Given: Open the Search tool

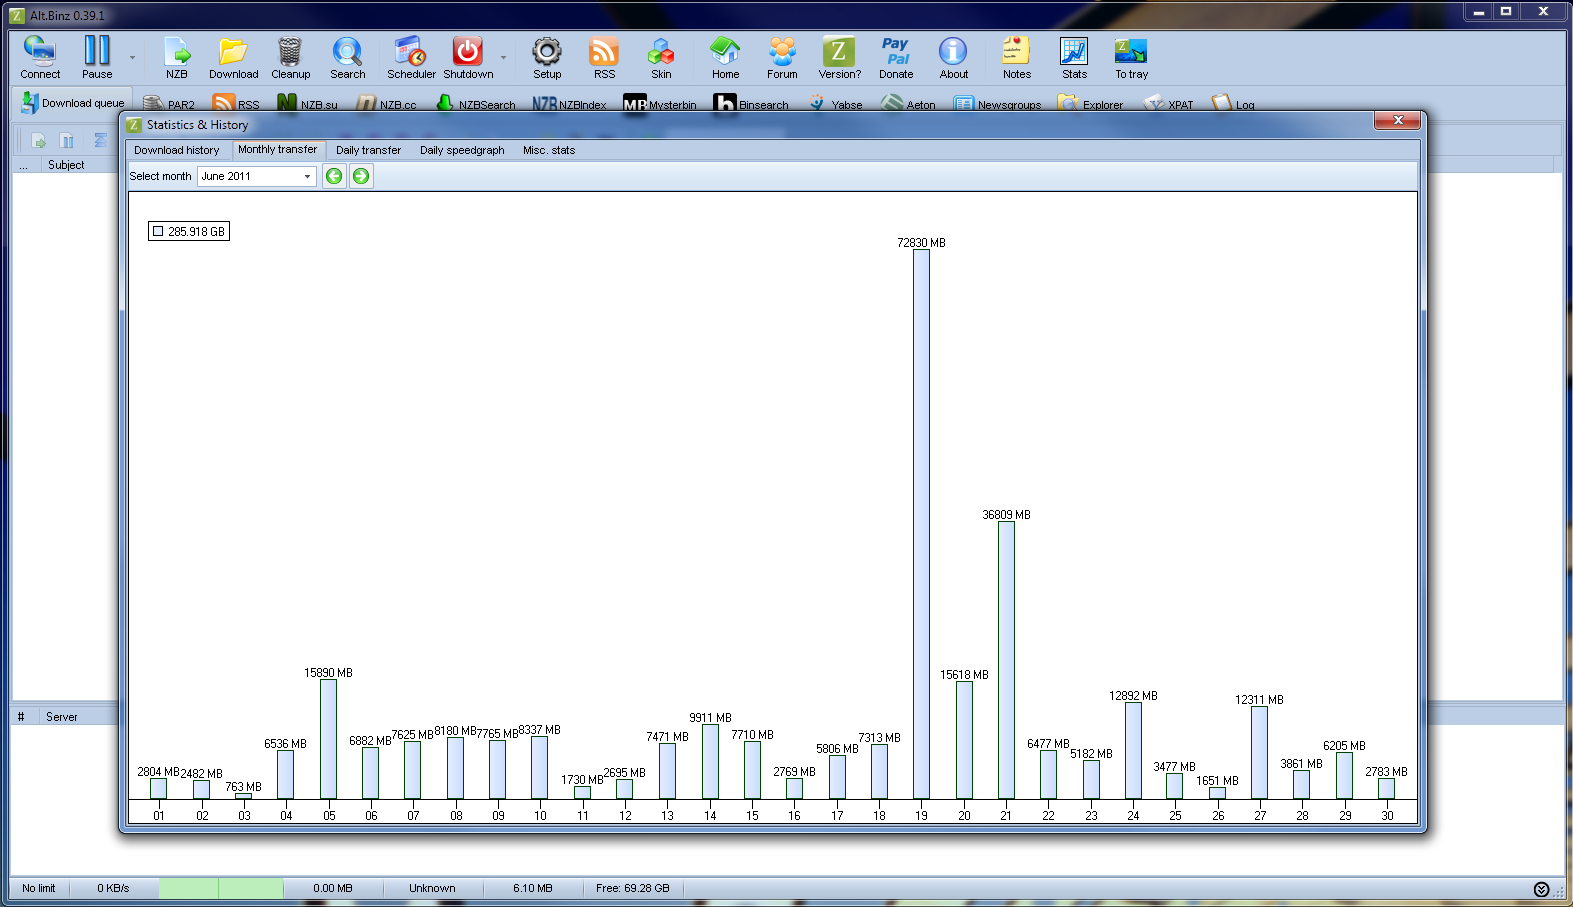Looking at the screenshot, I should 347,57.
